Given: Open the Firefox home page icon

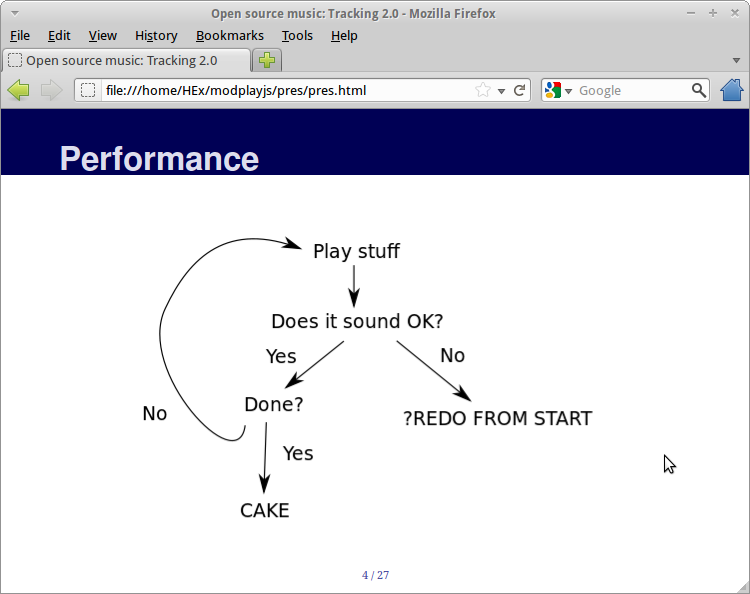Looking at the screenshot, I should [x=732, y=90].
